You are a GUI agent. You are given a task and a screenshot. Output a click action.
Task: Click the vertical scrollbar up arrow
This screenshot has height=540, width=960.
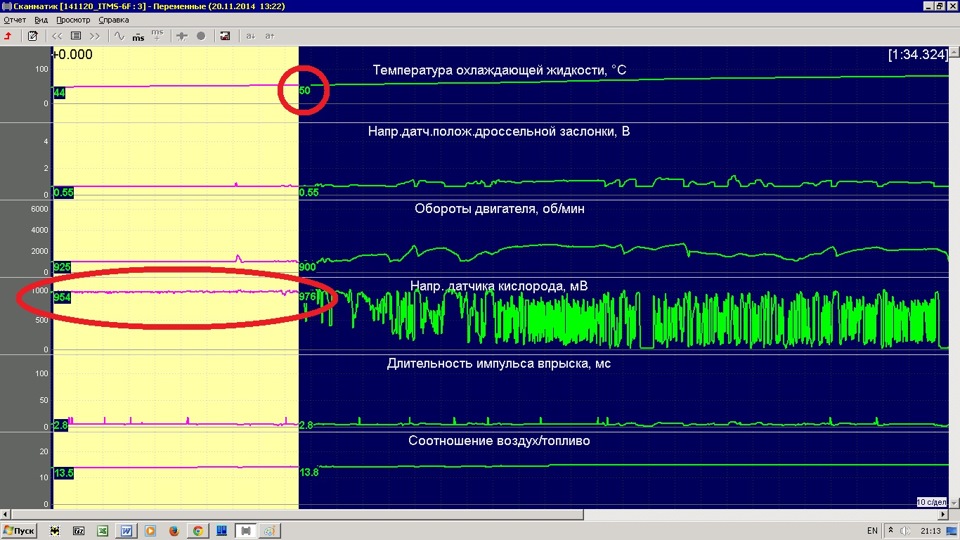pos(954,53)
